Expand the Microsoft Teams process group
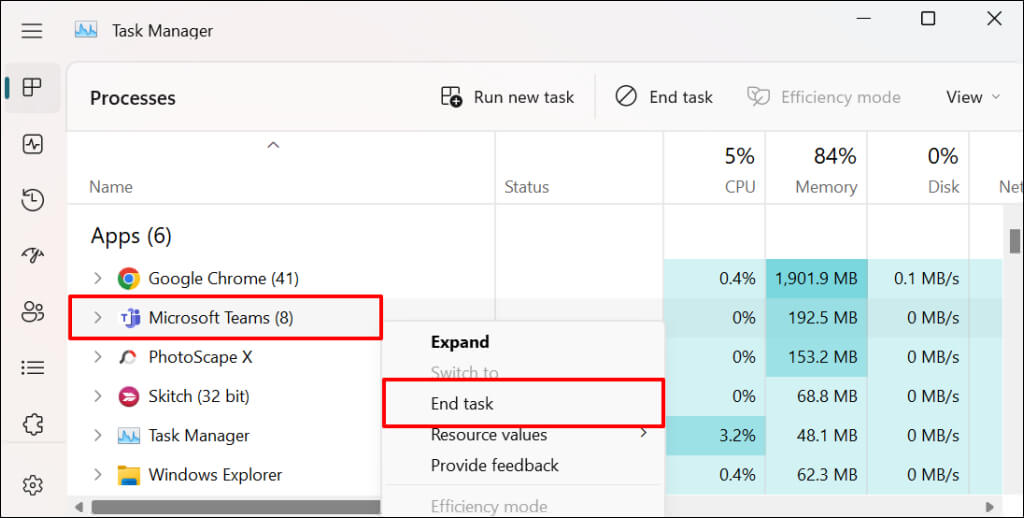The width and height of the screenshot is (1024, 518). pos(97,318)
